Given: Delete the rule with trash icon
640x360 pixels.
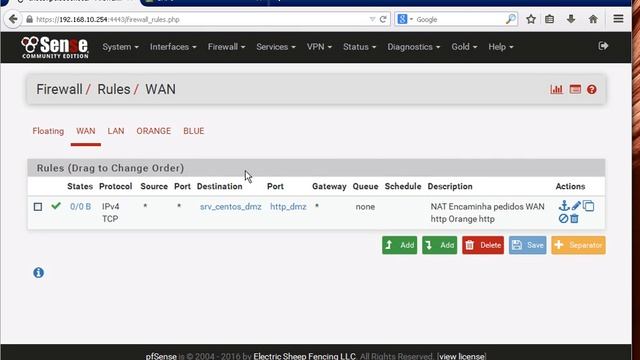Looking at the screenshot, I should pos(574,219).
